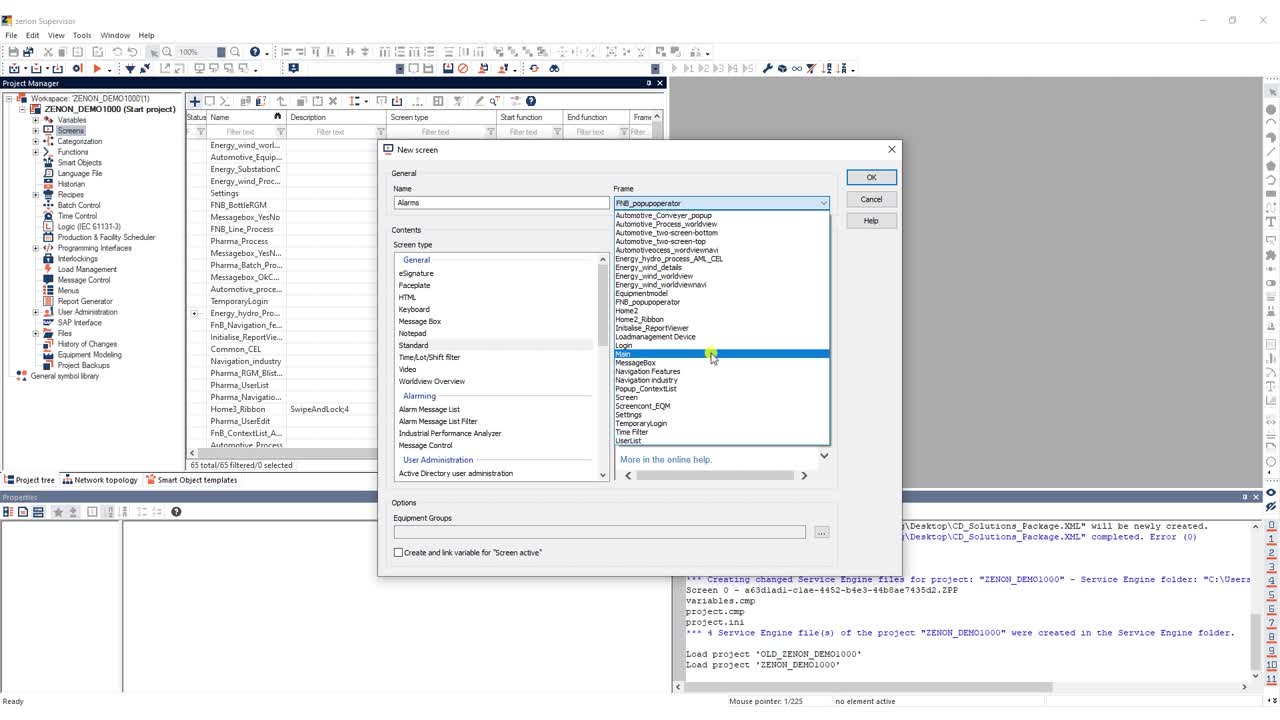The width and height of the screenshot is (1280, 720).
Task: Click the OK button in New screen dialog
Action: (x=871, y=177)
